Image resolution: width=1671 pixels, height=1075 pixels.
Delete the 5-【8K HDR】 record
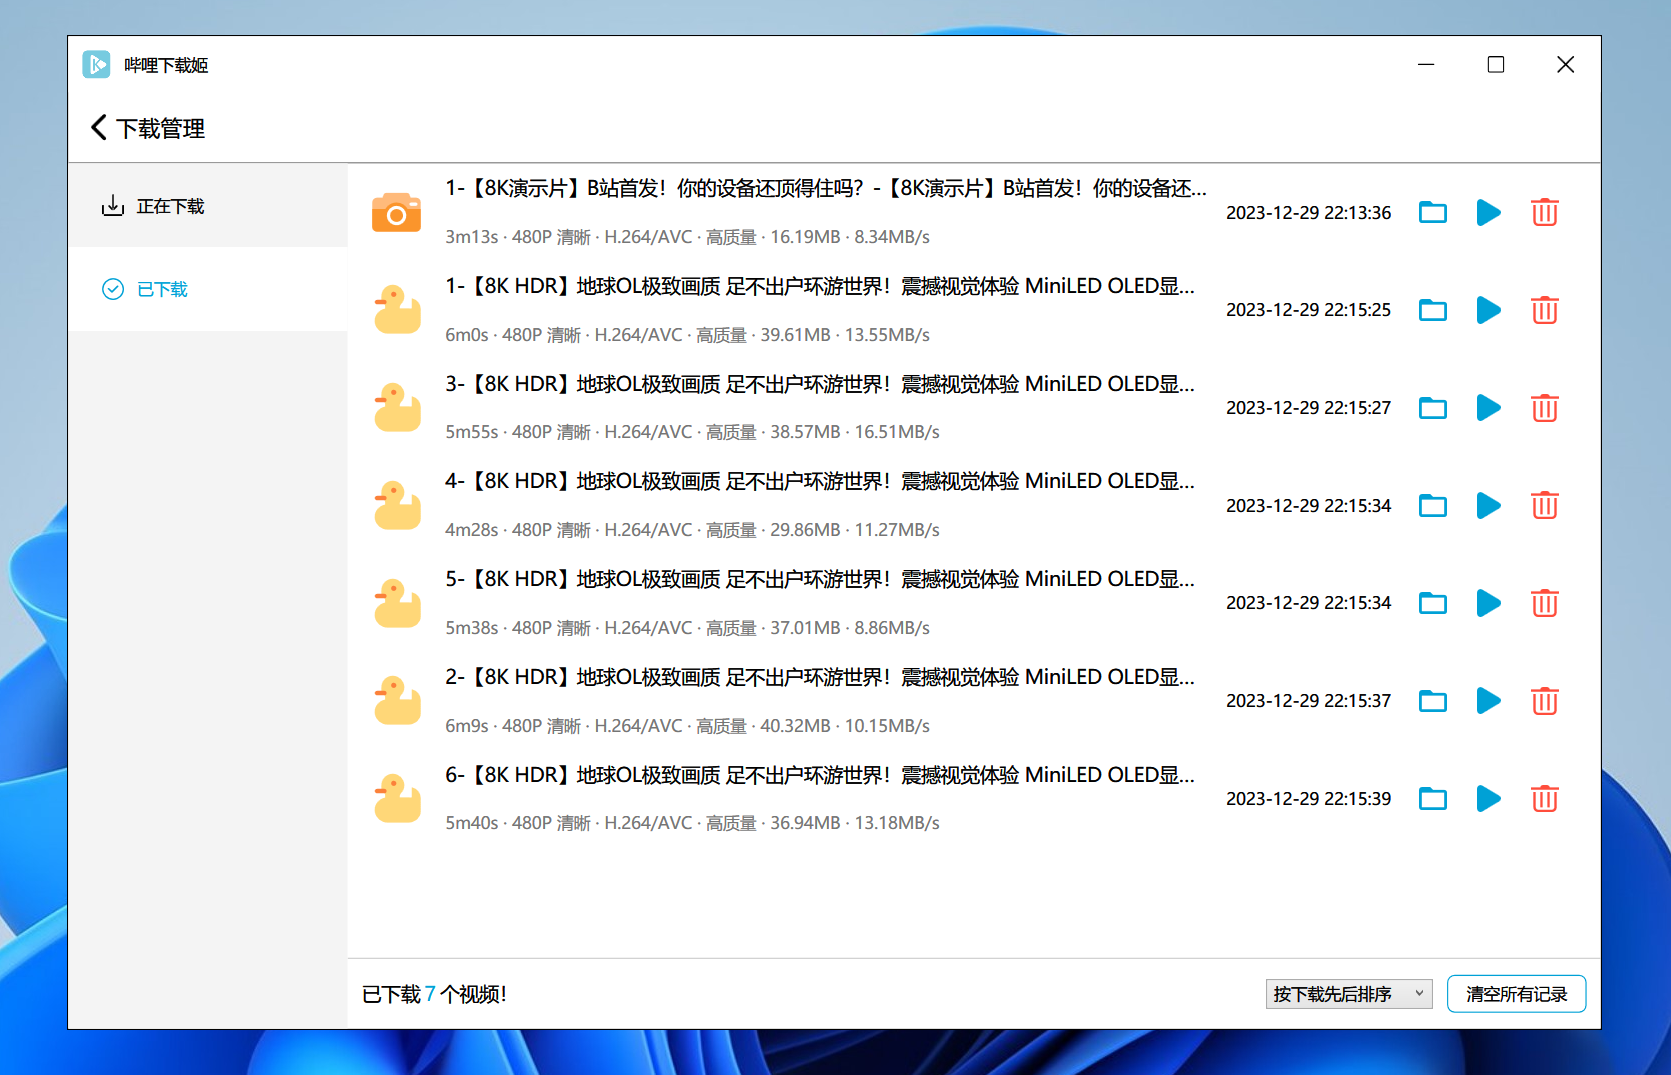1544,603
